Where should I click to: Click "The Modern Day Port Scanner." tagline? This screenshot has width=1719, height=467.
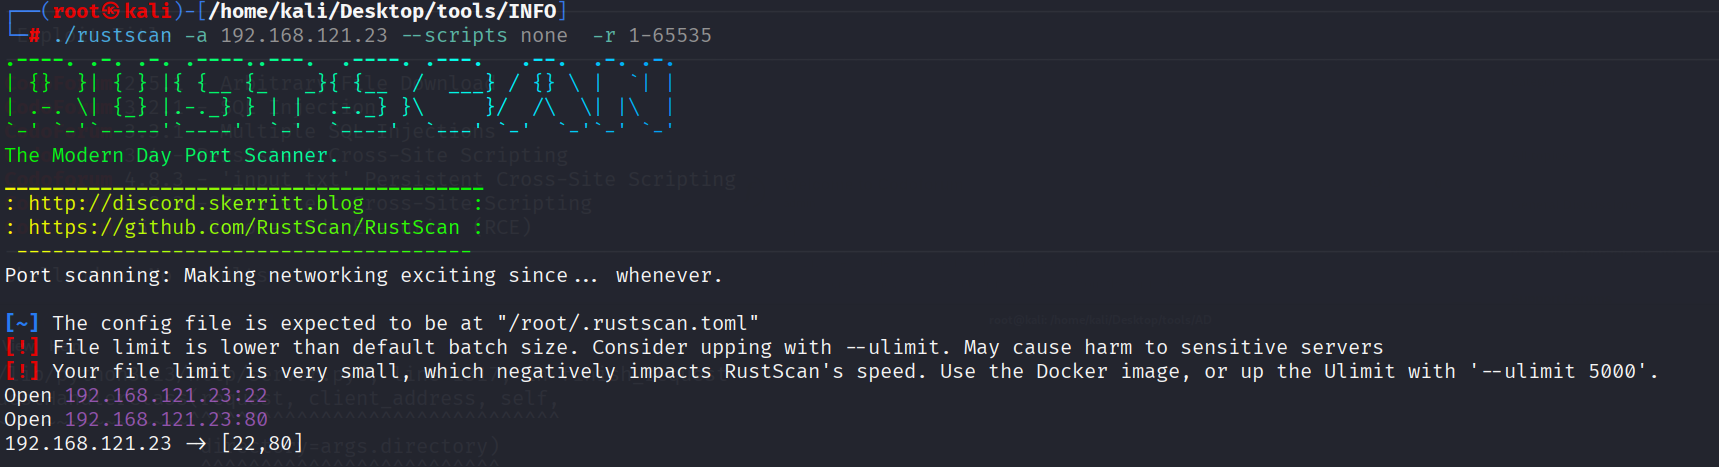tap(172, 155)
